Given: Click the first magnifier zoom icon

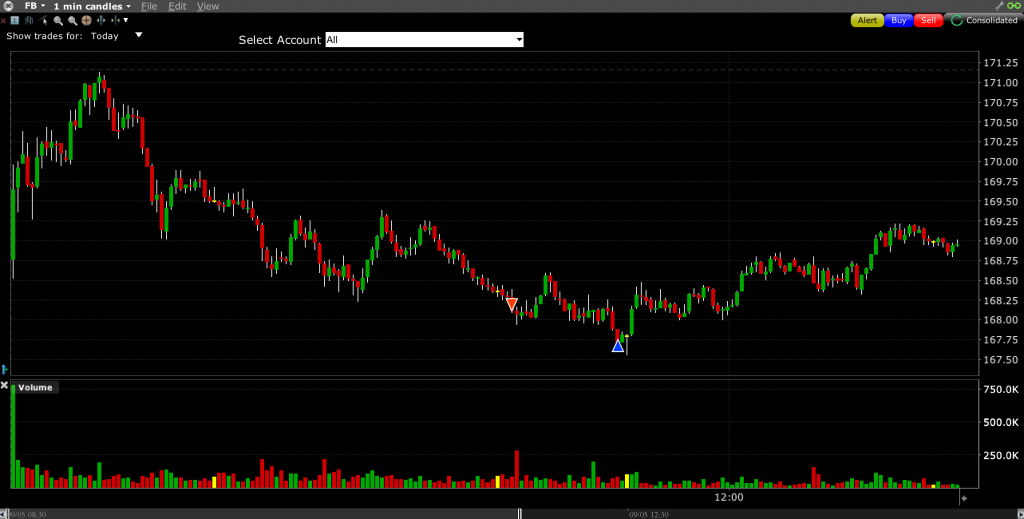Looking at the screenshot, I should click(58, 21).
